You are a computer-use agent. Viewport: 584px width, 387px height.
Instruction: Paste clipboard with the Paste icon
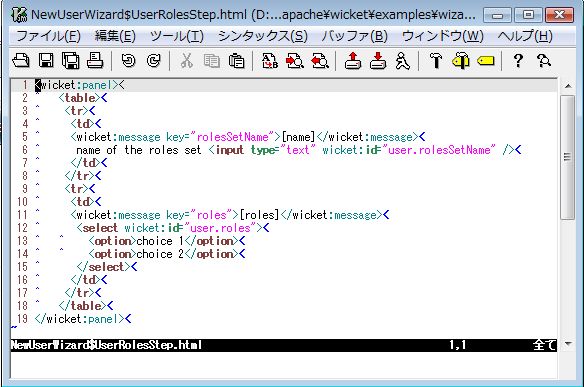[x=236, y=61]
